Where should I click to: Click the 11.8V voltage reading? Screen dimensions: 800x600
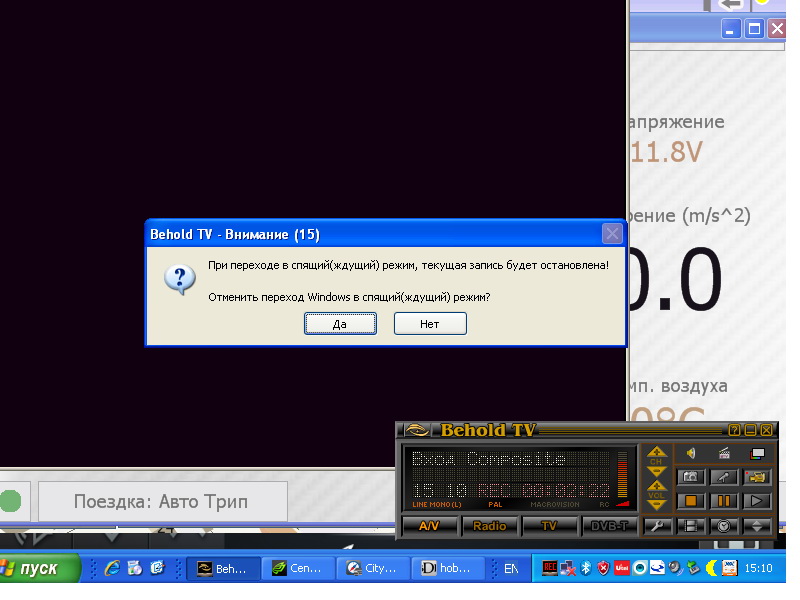pyautogui.click(x=667, y=152)
